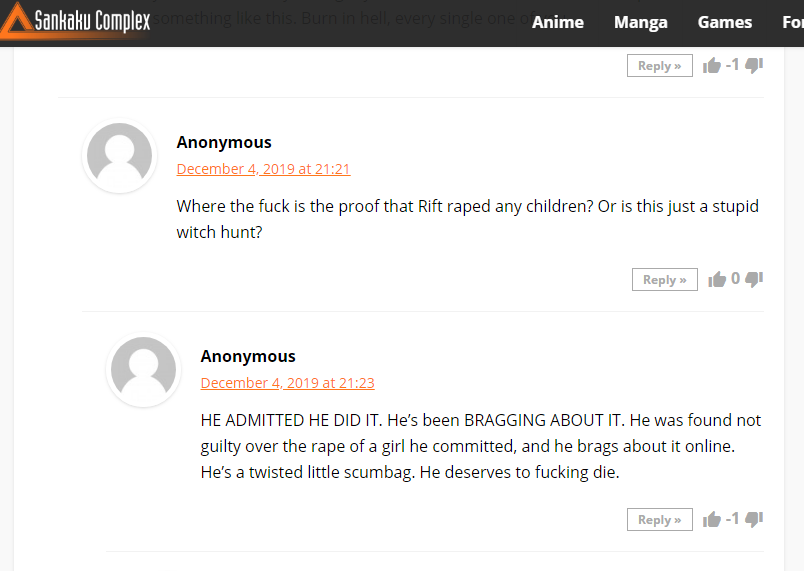804x571 pixels.
Task: Downvote the 21:23 Anonymous comment
Action: click(x=754, y=519)
